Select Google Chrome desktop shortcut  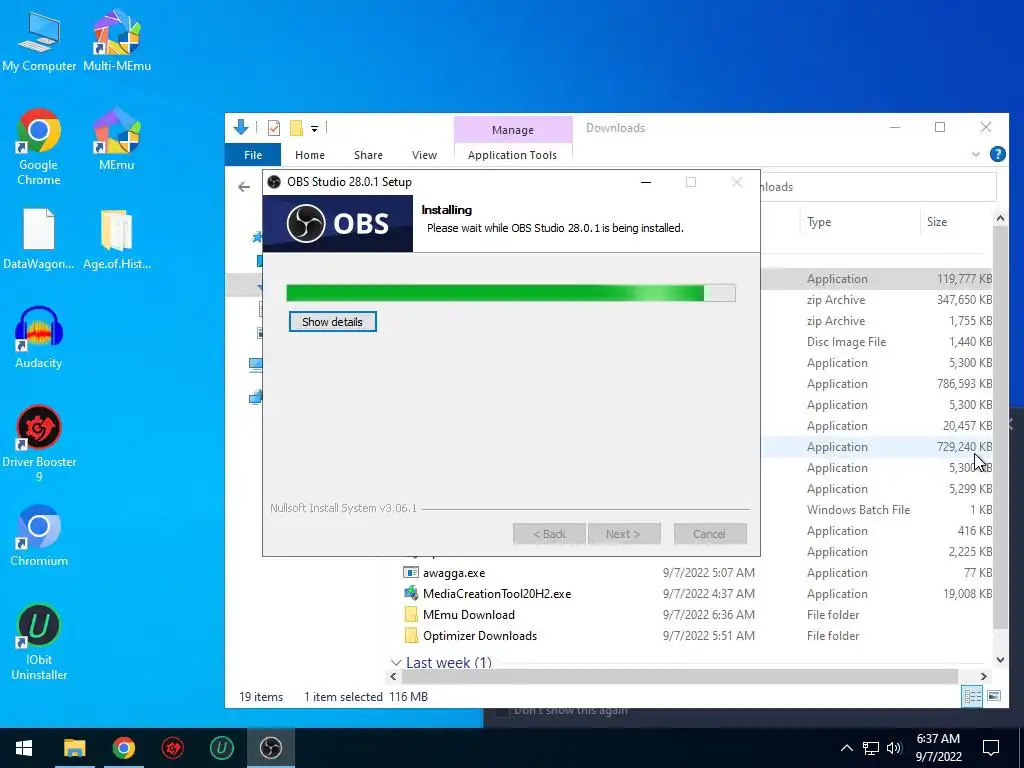39,147
